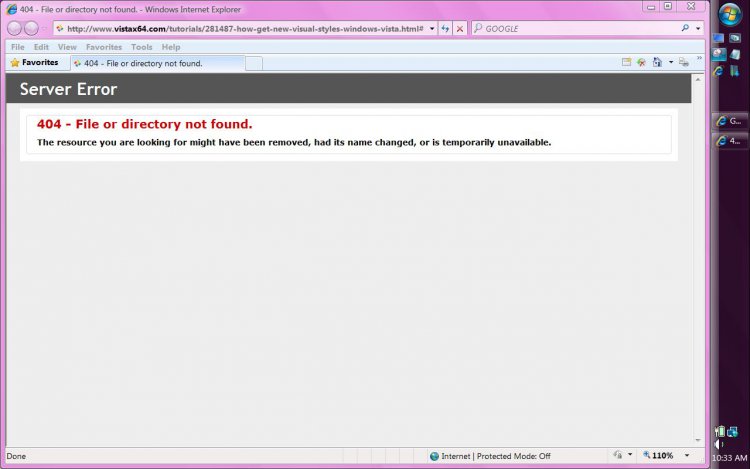Open the Home button dropdown arrow
The image size is (750, 469).
click(671, 62)
